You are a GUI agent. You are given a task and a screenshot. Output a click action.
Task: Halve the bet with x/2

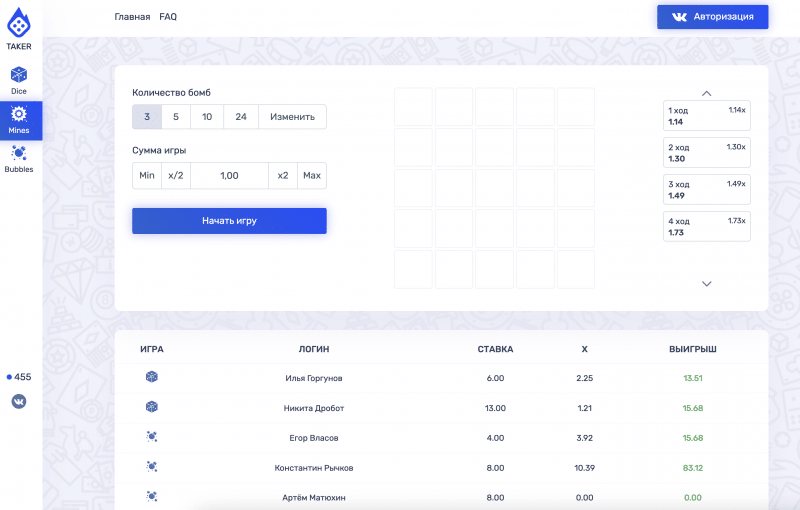tap(176, 175)
